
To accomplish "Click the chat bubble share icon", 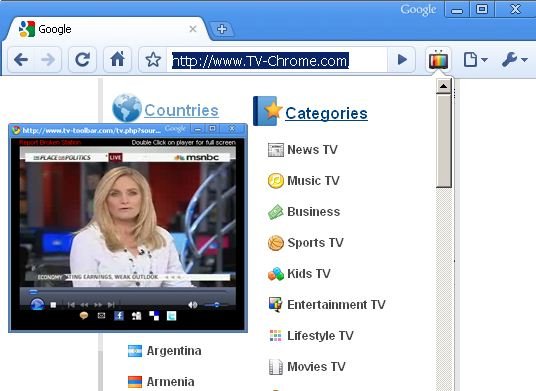I will pyautogui.click(x=84, y=315).
